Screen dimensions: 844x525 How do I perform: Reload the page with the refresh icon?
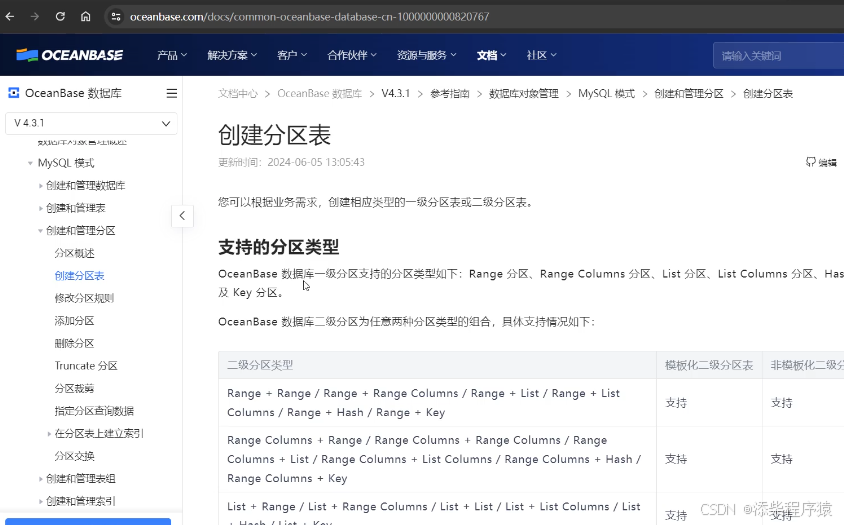(60, 17)
